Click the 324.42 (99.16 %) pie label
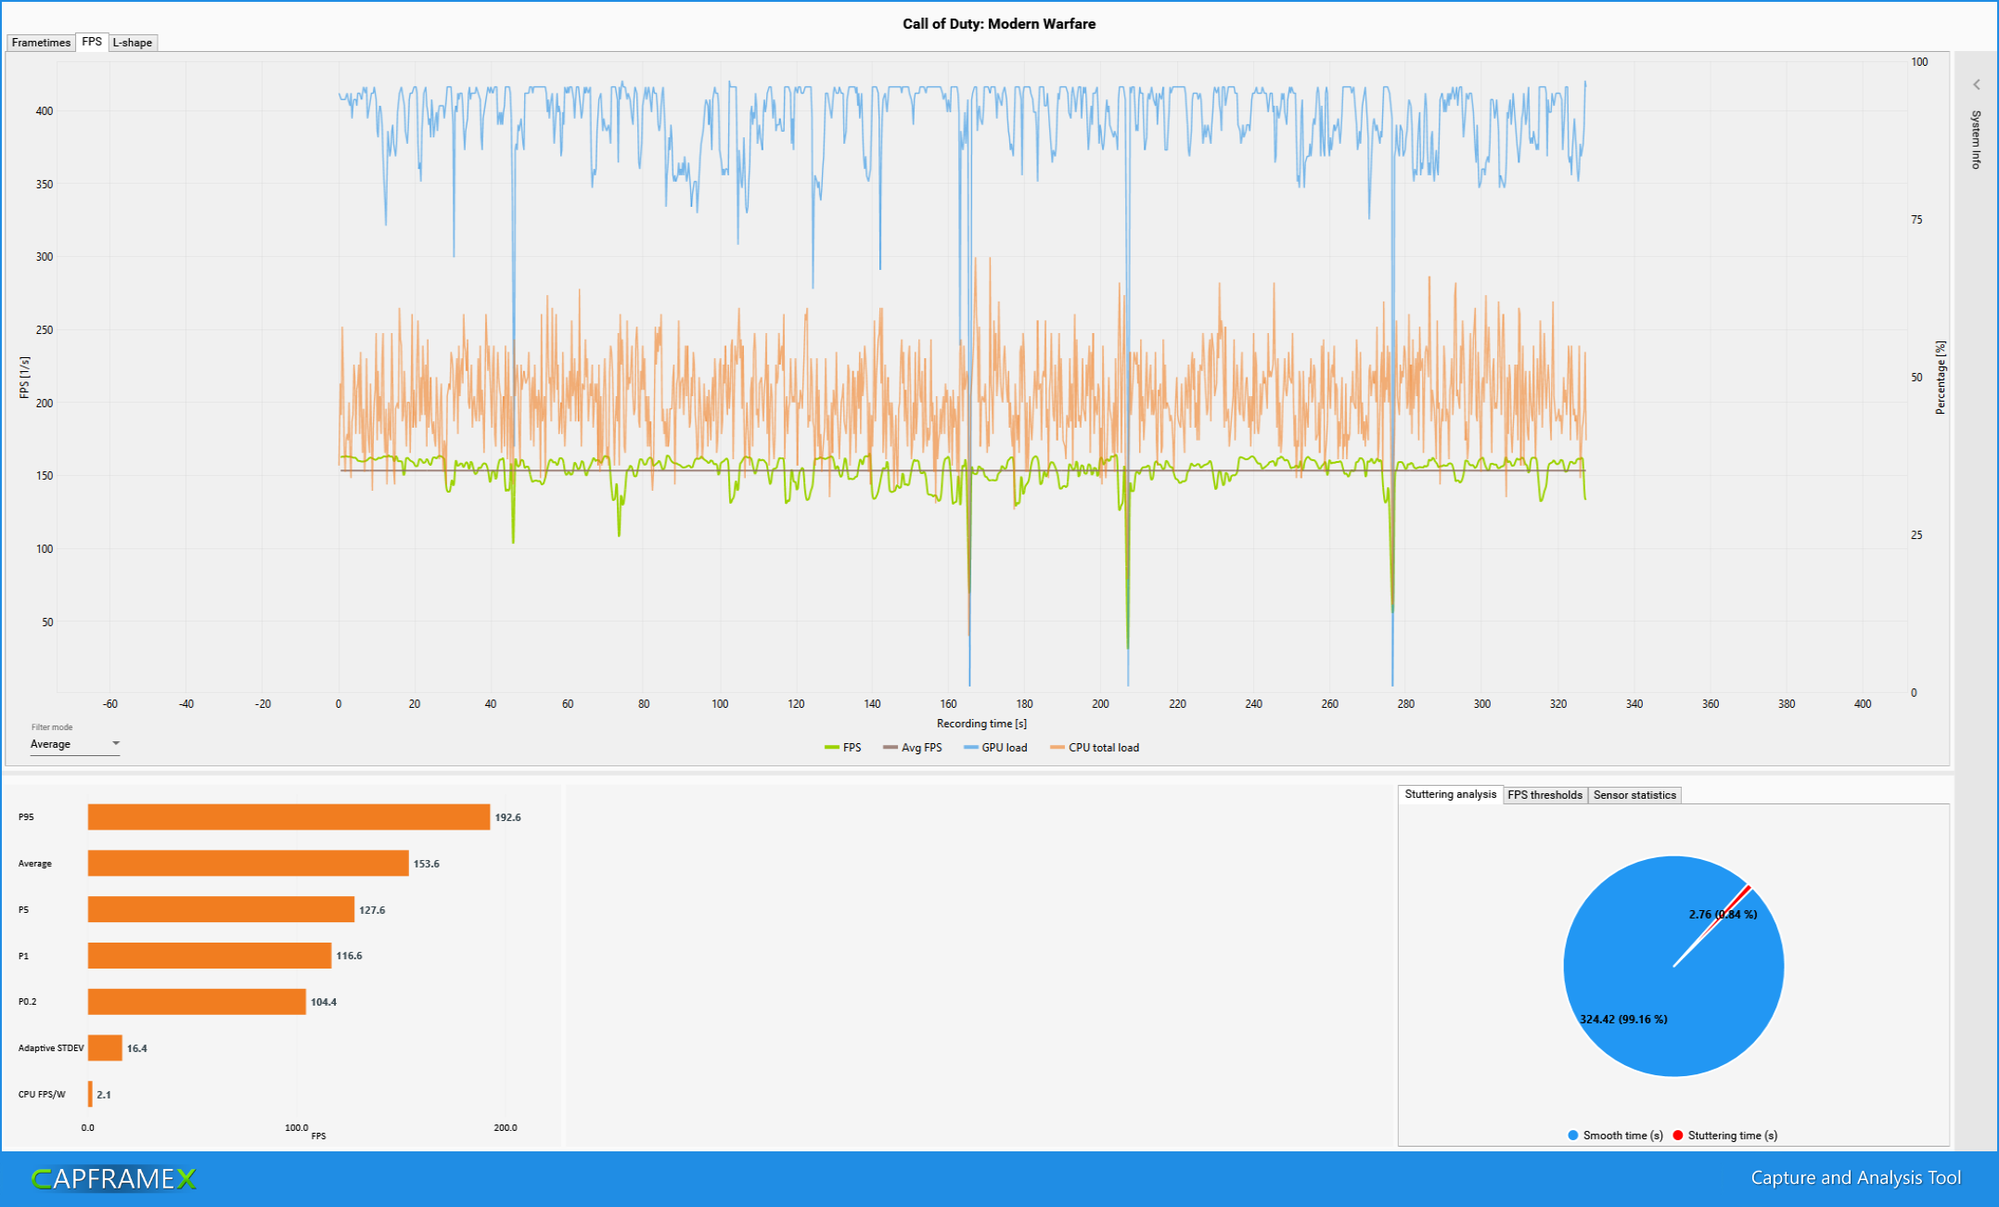 (1623, 1019)
